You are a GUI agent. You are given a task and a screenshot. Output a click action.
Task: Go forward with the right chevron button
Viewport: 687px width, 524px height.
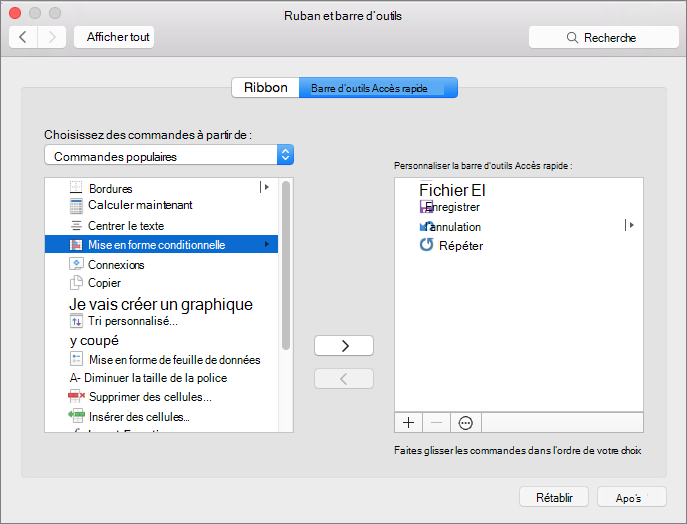tap(52, 37)
